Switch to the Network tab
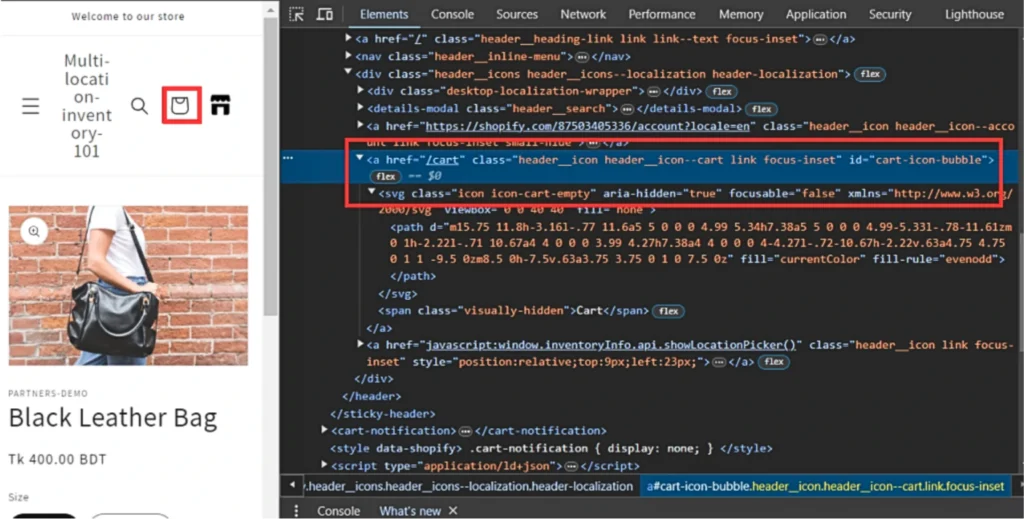This screenshot has width=1024, height=519. [x=583, y=14]
